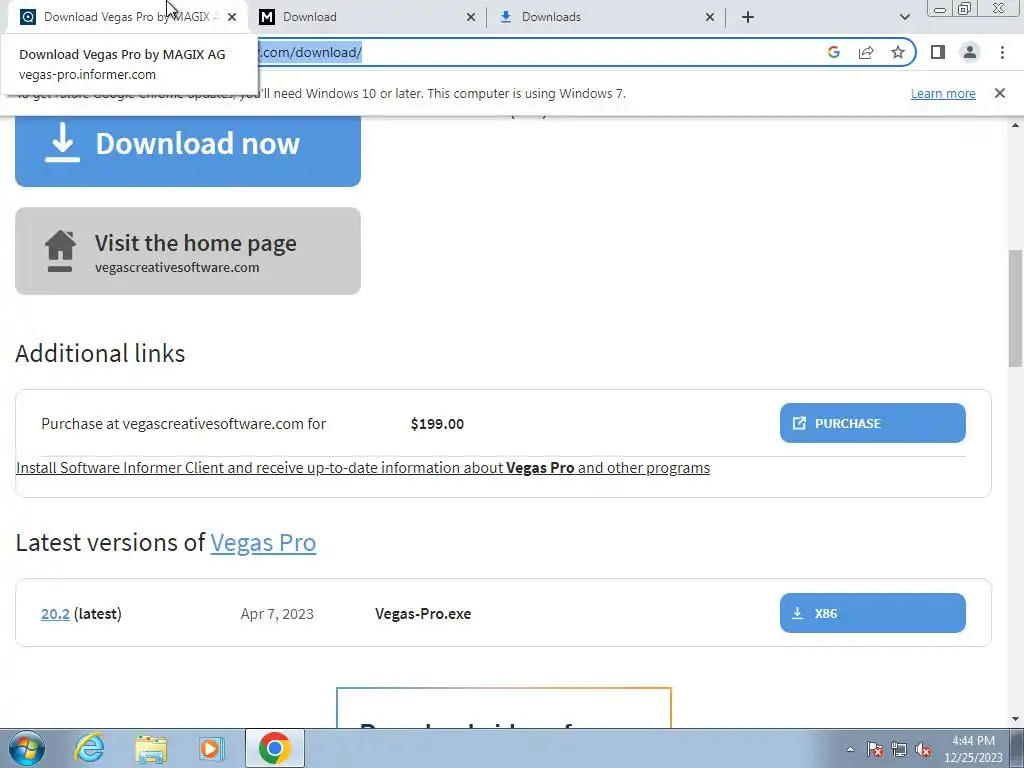This screenshot has height=768, width=1024.
Task: Click the Apr 7, 2023 date
Action: [x=277, y=614]
